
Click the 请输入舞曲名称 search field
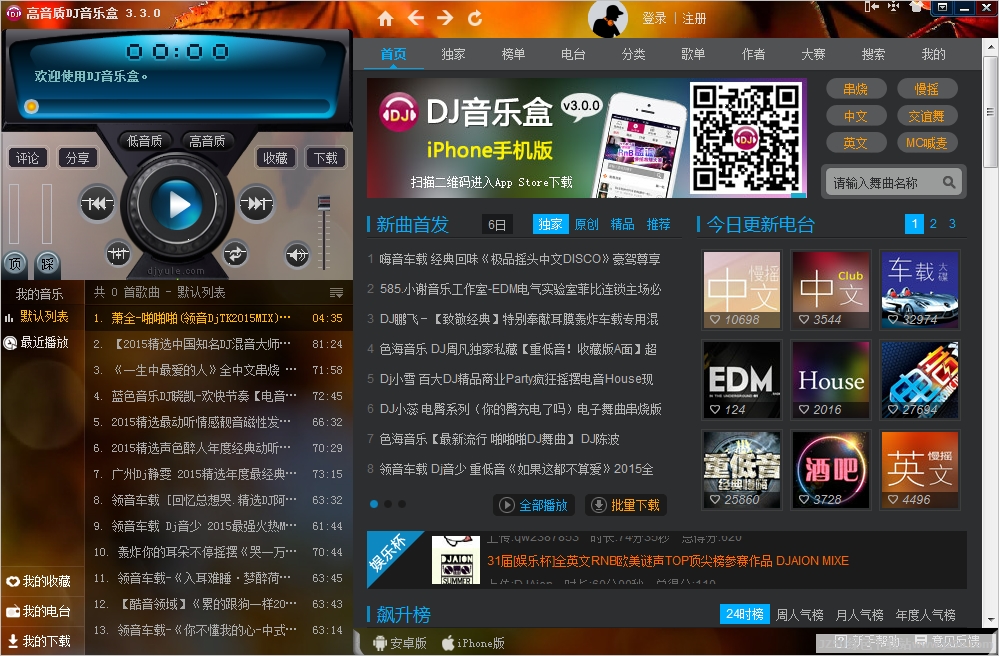893,183
